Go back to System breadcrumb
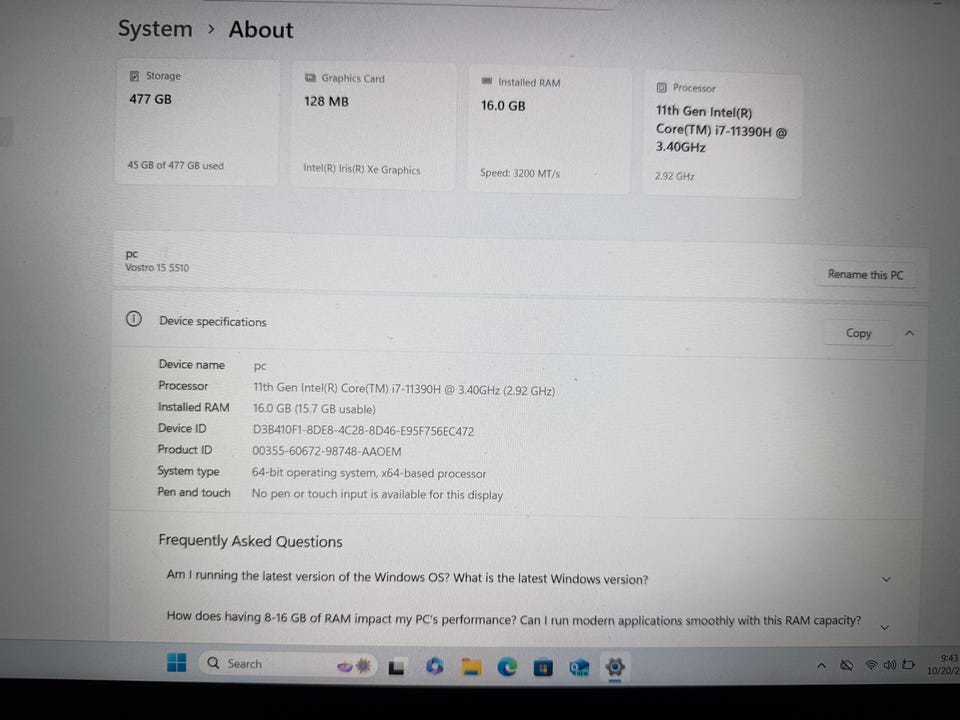 coord(155,29)
